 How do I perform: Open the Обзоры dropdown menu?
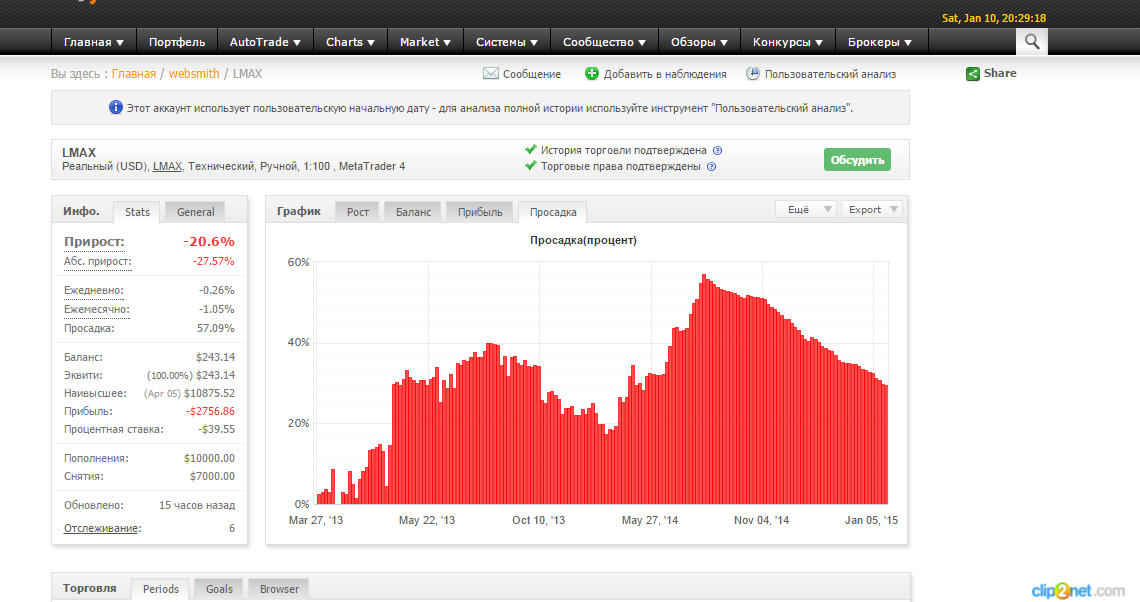[699, 42]
